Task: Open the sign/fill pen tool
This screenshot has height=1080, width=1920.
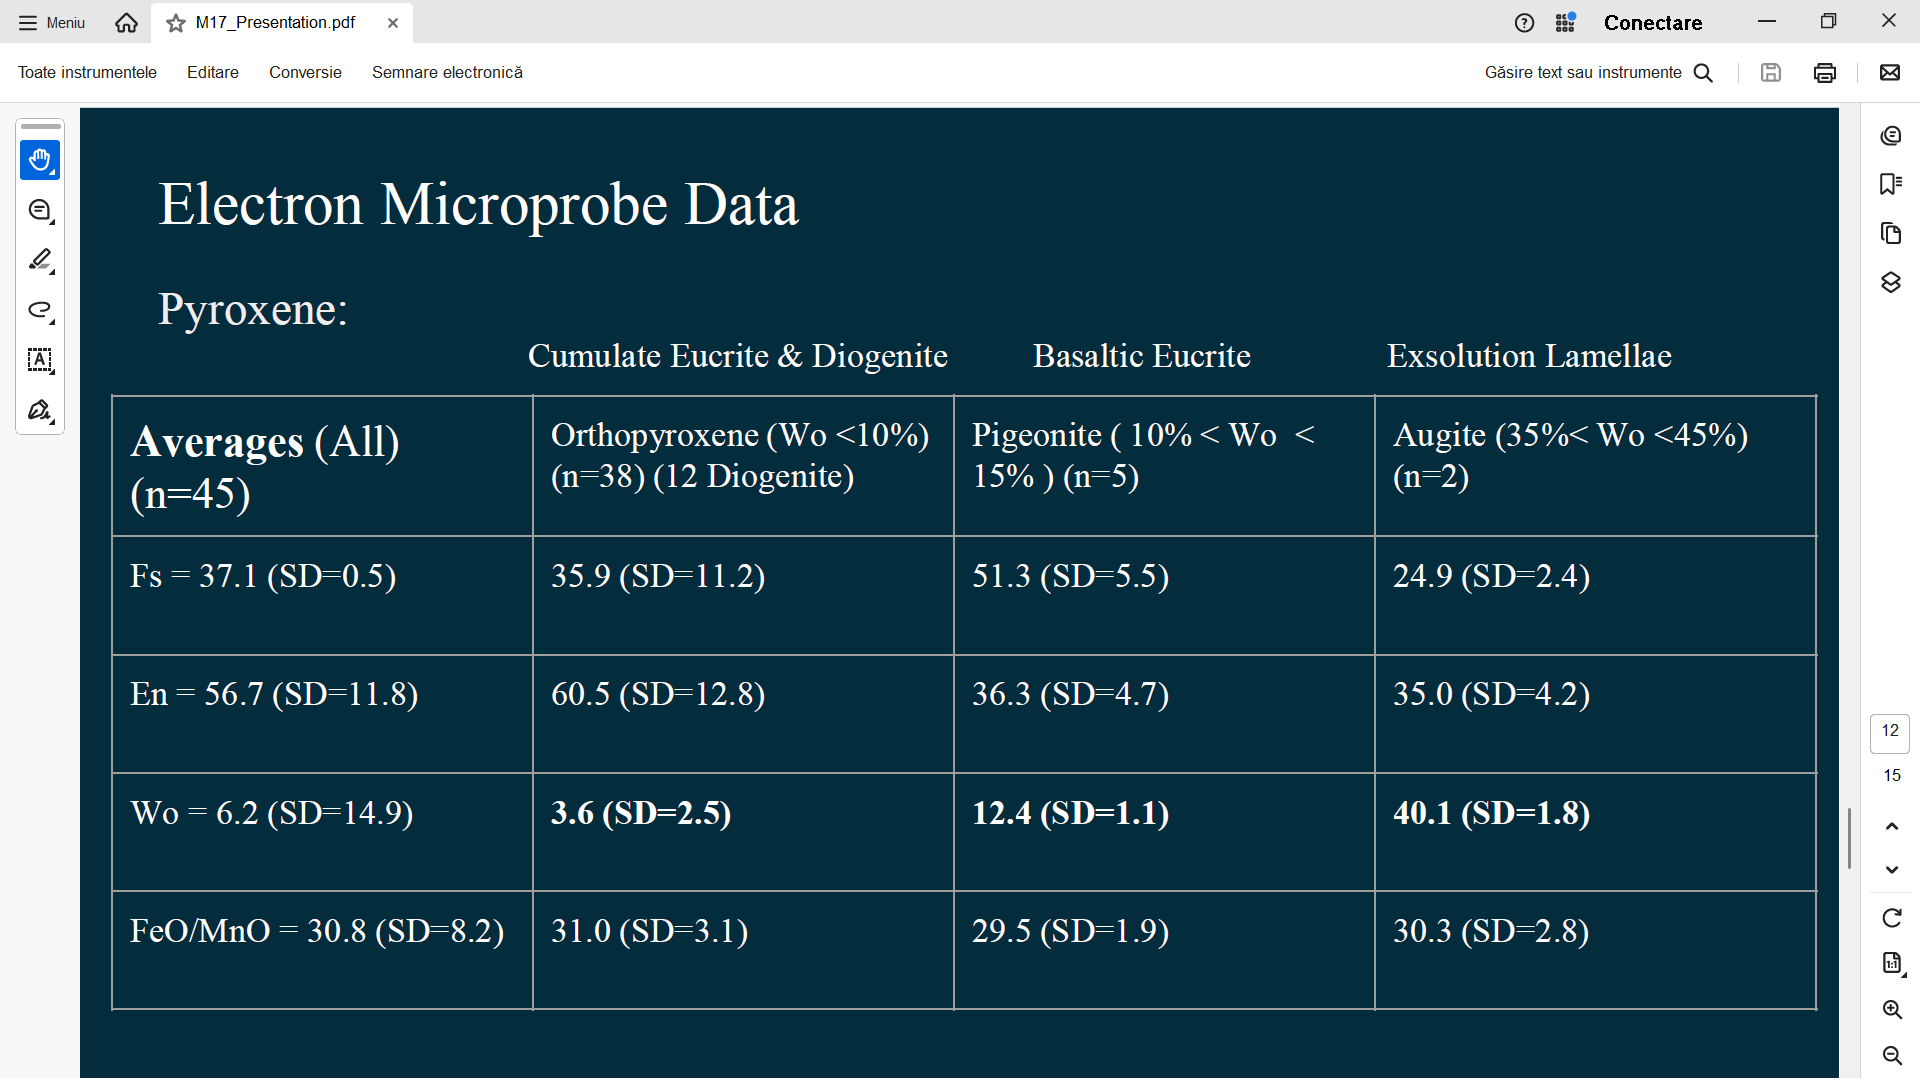Action: point(40,410)
